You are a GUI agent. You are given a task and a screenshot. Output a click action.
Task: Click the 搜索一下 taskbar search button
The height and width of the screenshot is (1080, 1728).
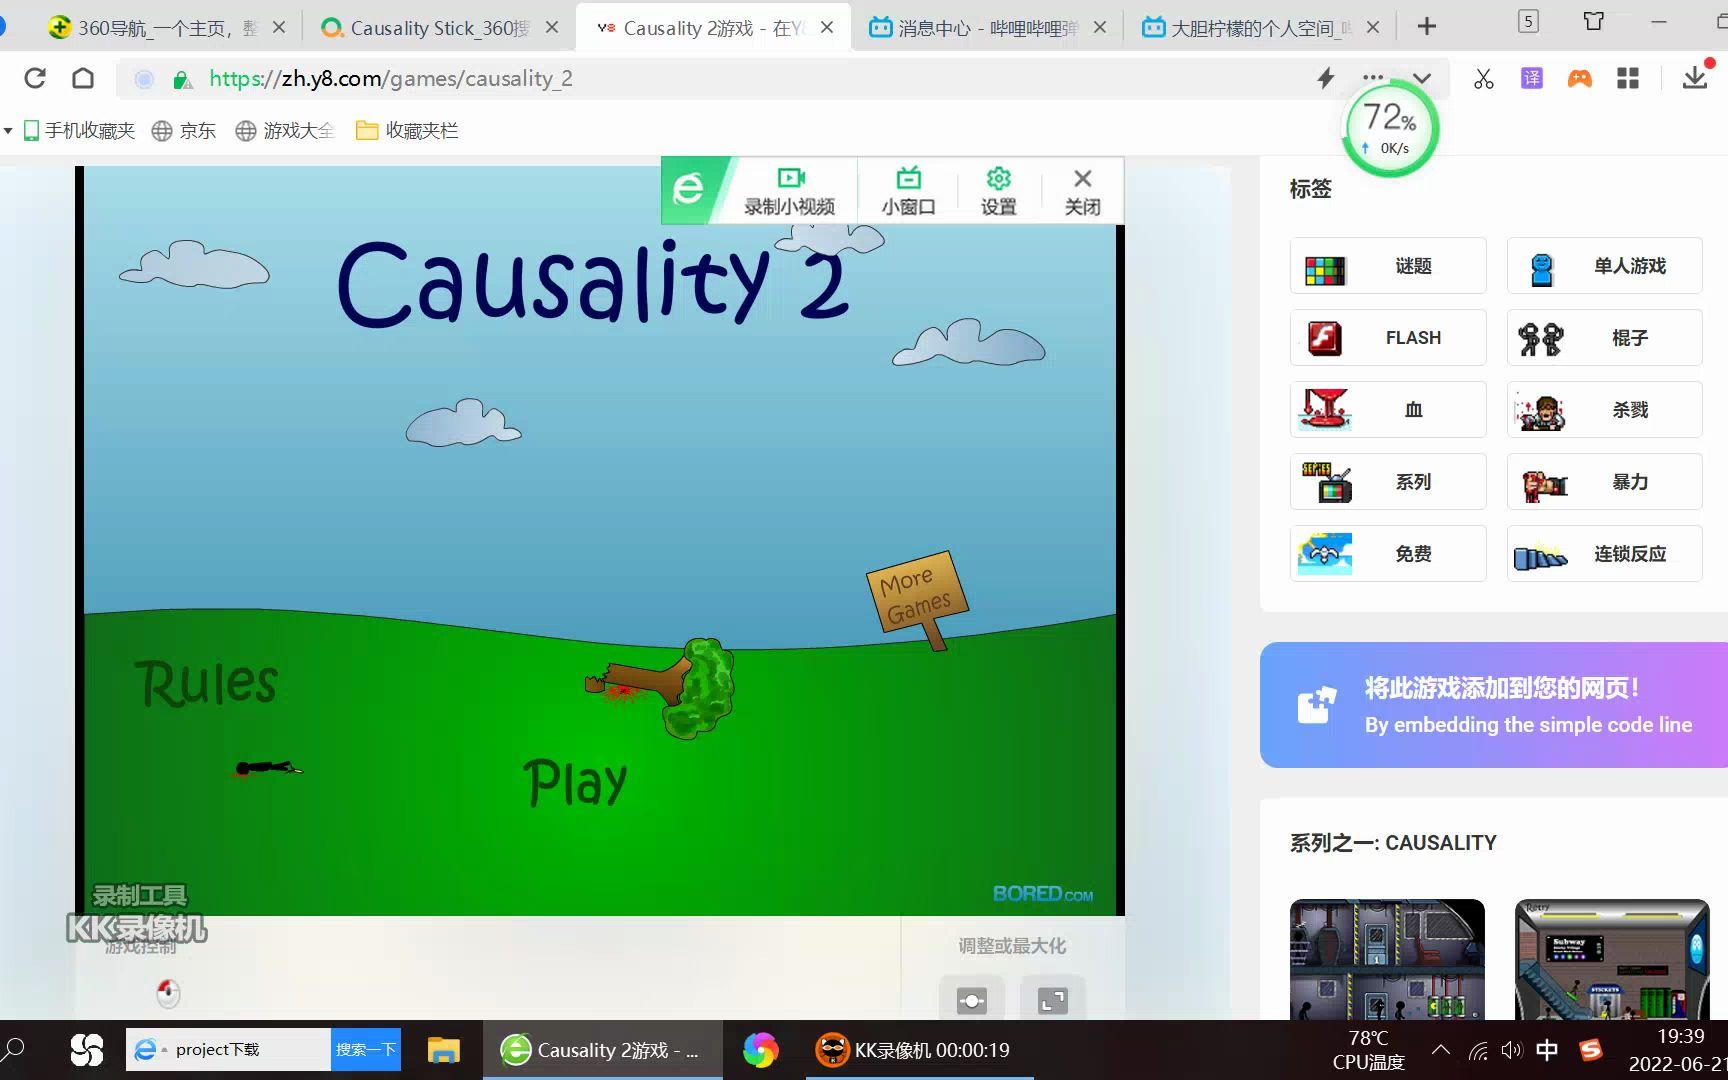coord(366,1050)
